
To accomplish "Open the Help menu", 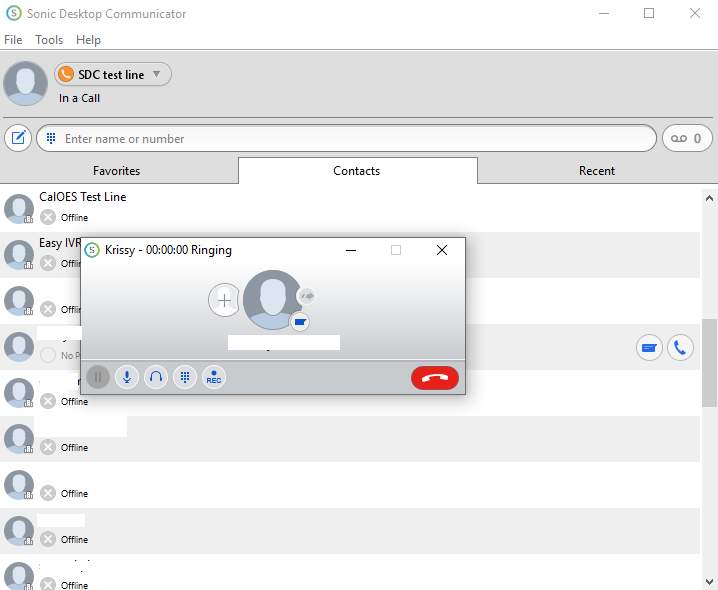I will (x=88, y=40).
